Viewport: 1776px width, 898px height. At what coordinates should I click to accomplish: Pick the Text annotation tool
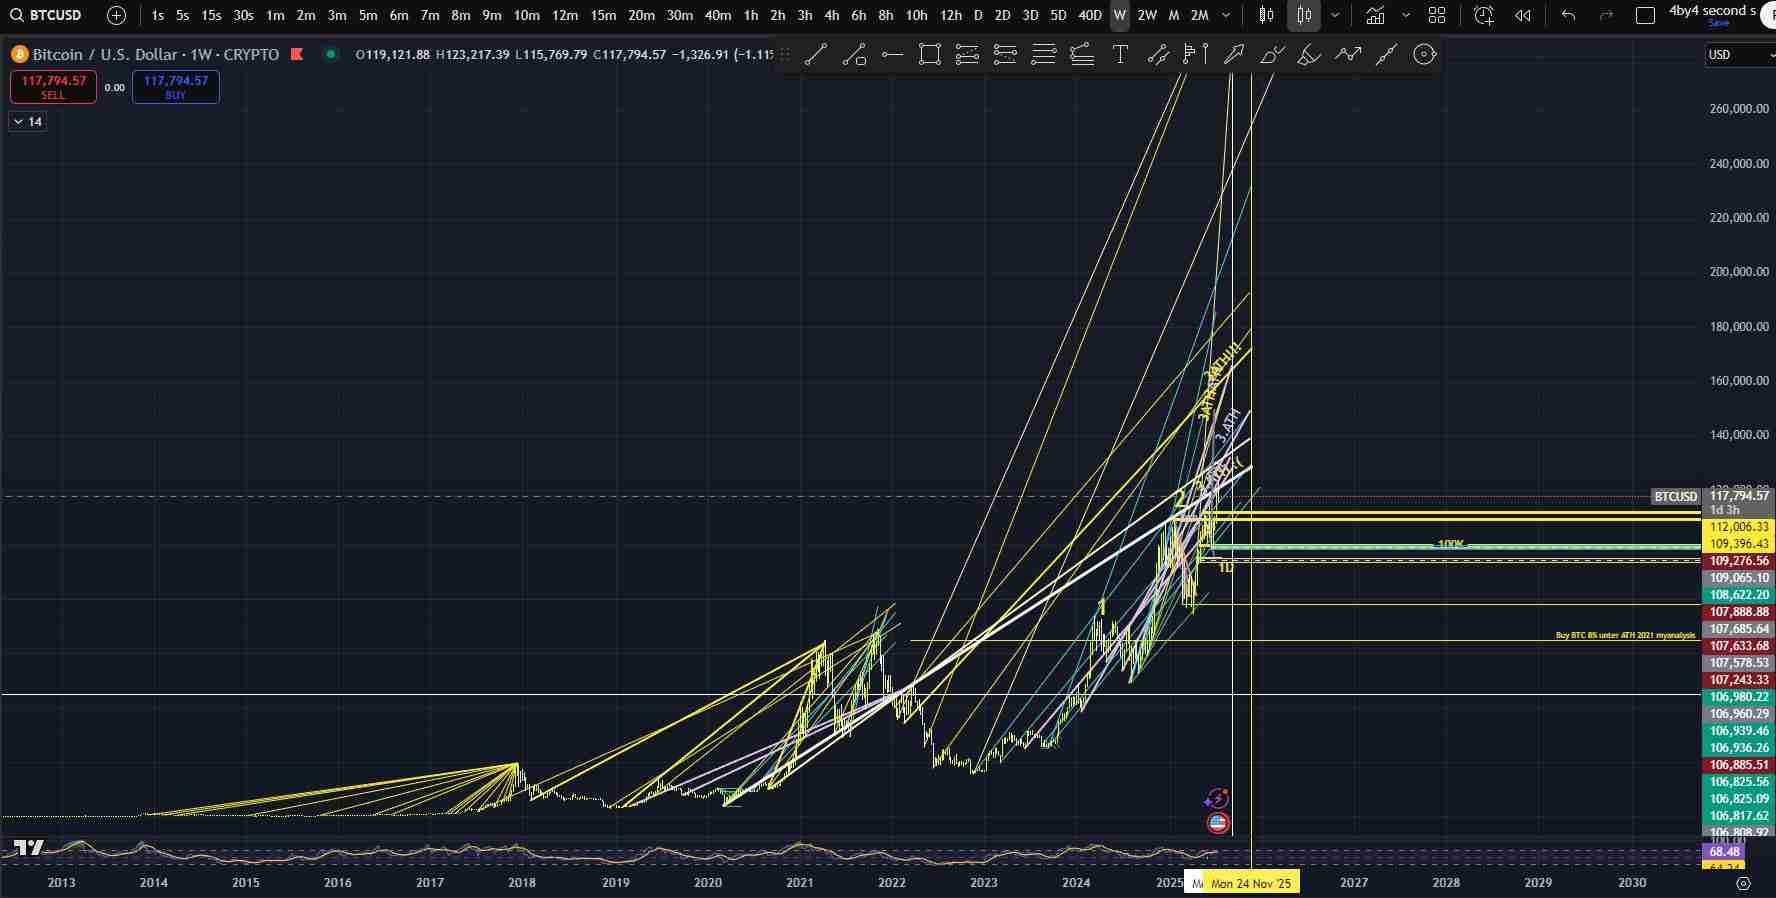(x=1120, y=55)
